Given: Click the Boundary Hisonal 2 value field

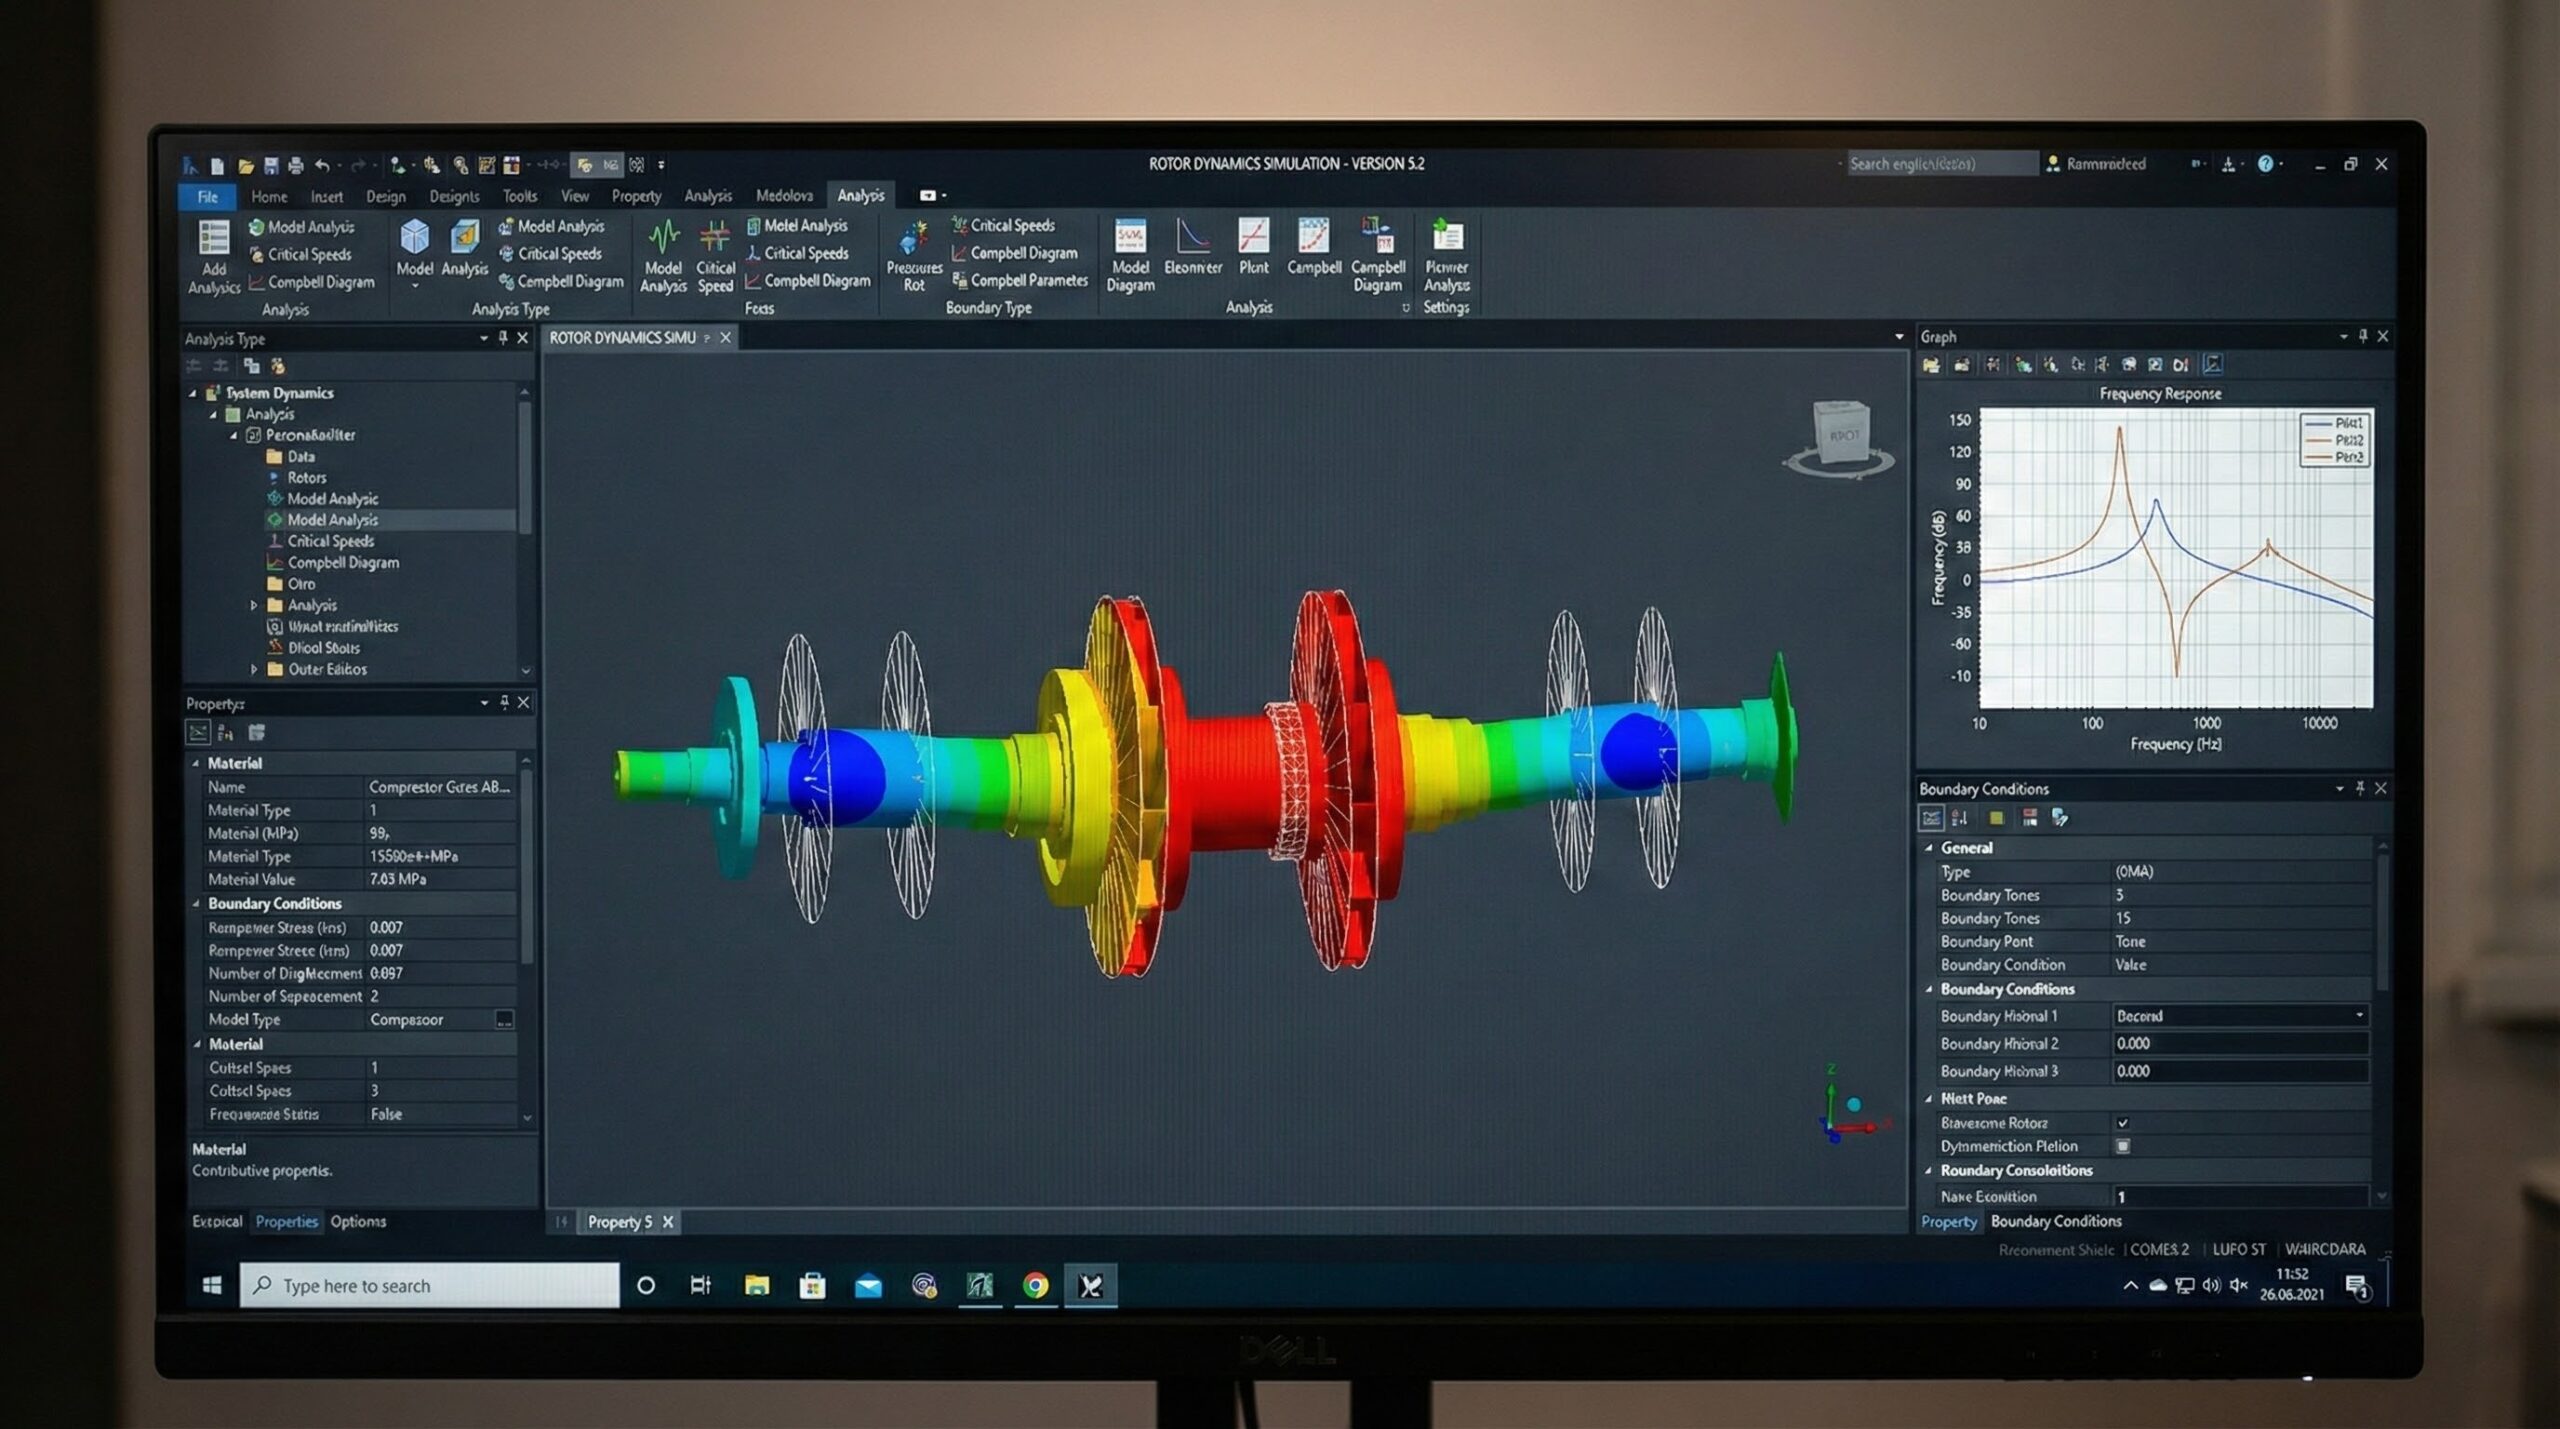Looking at the screenshot, I should tap(2238, 1043).
